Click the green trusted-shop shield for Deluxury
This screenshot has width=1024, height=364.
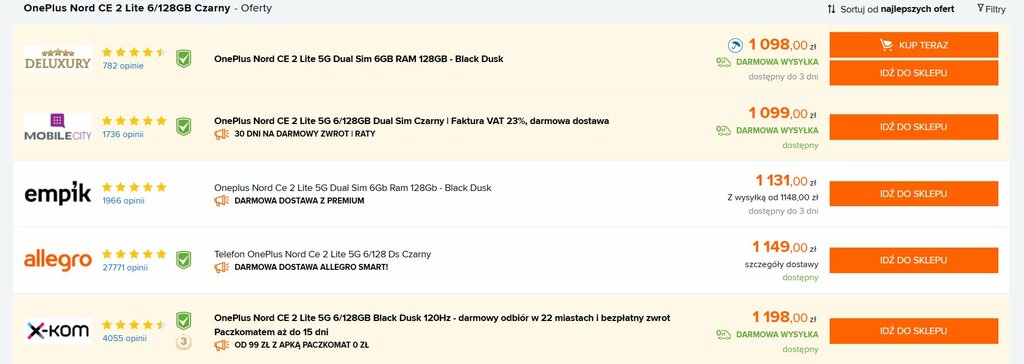(x=184, y=59)
